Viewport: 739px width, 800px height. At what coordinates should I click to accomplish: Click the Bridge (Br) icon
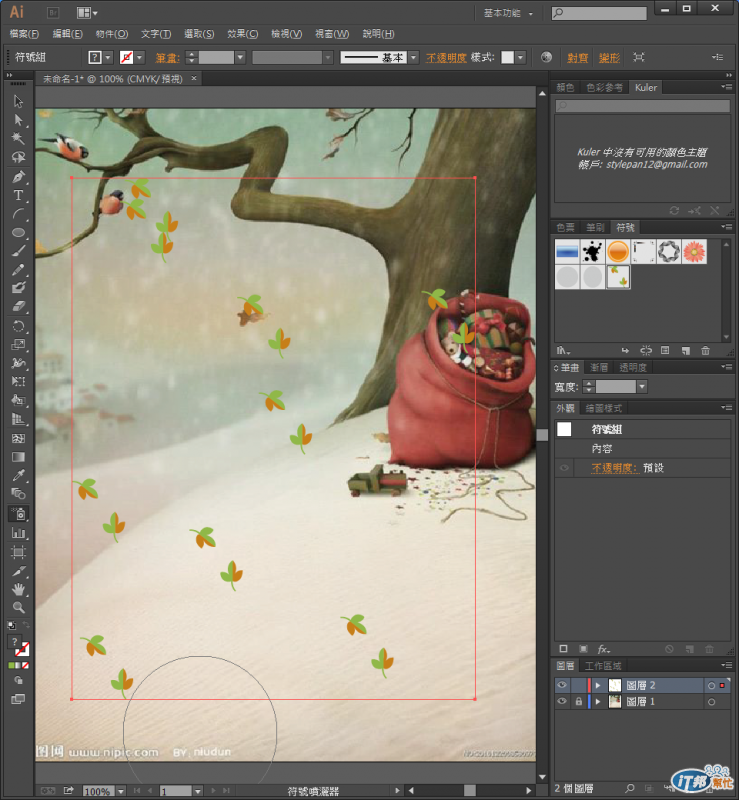point(53,13)
